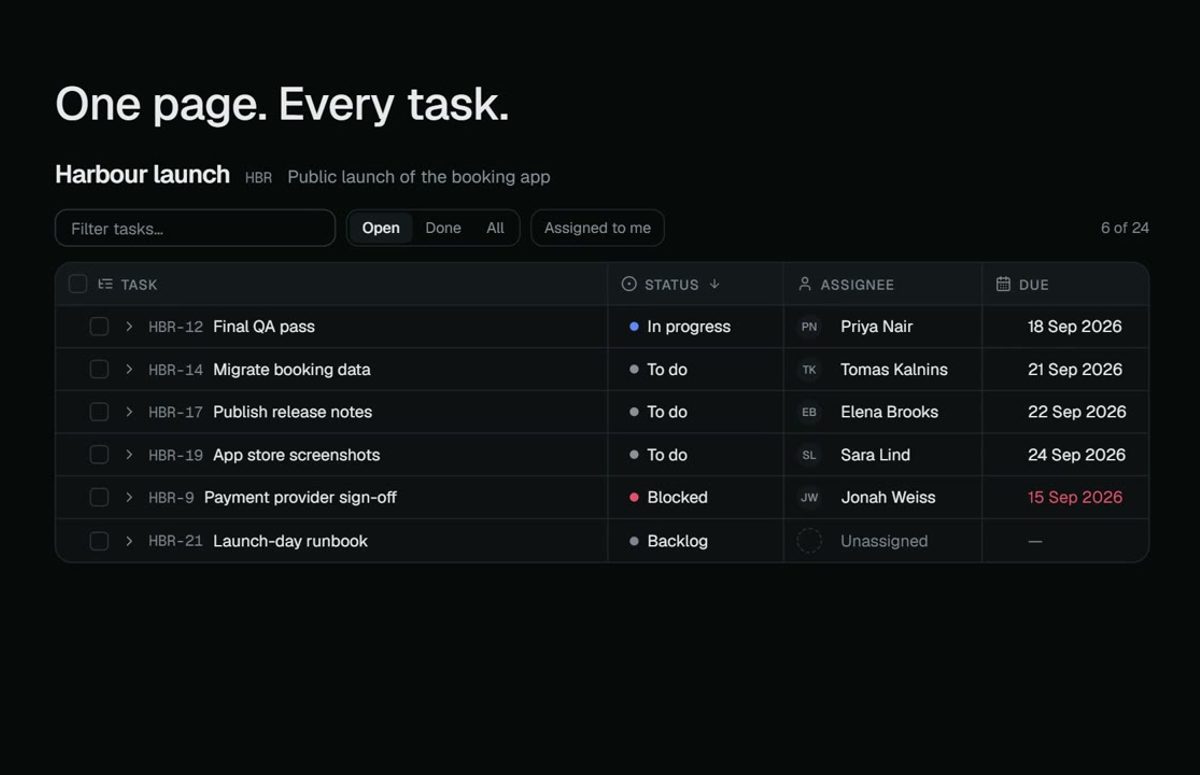Screen dimensions: 1200x775
Task: Switch to the Done tab
Action: [x=443, y=228]
